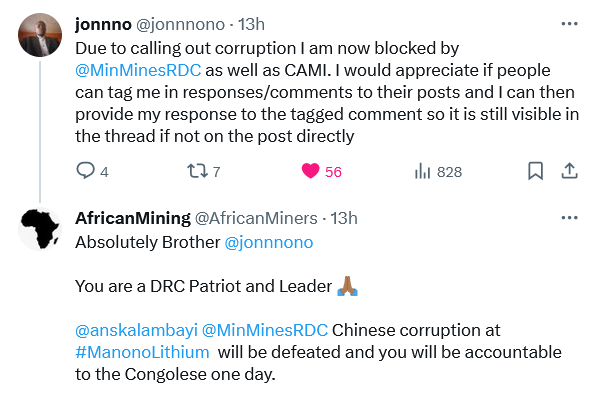Open jonnno's profile picture

pos(40,35)
